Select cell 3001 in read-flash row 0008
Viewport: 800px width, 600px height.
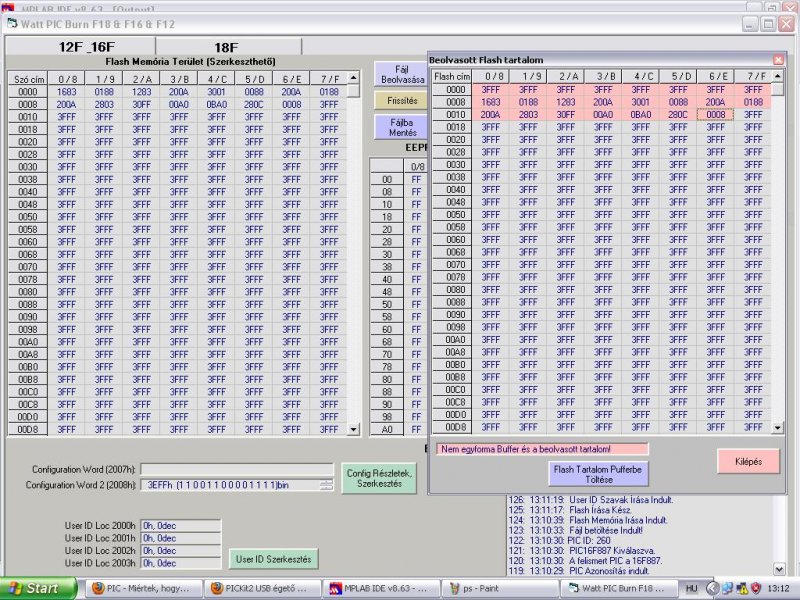point(640,102)
